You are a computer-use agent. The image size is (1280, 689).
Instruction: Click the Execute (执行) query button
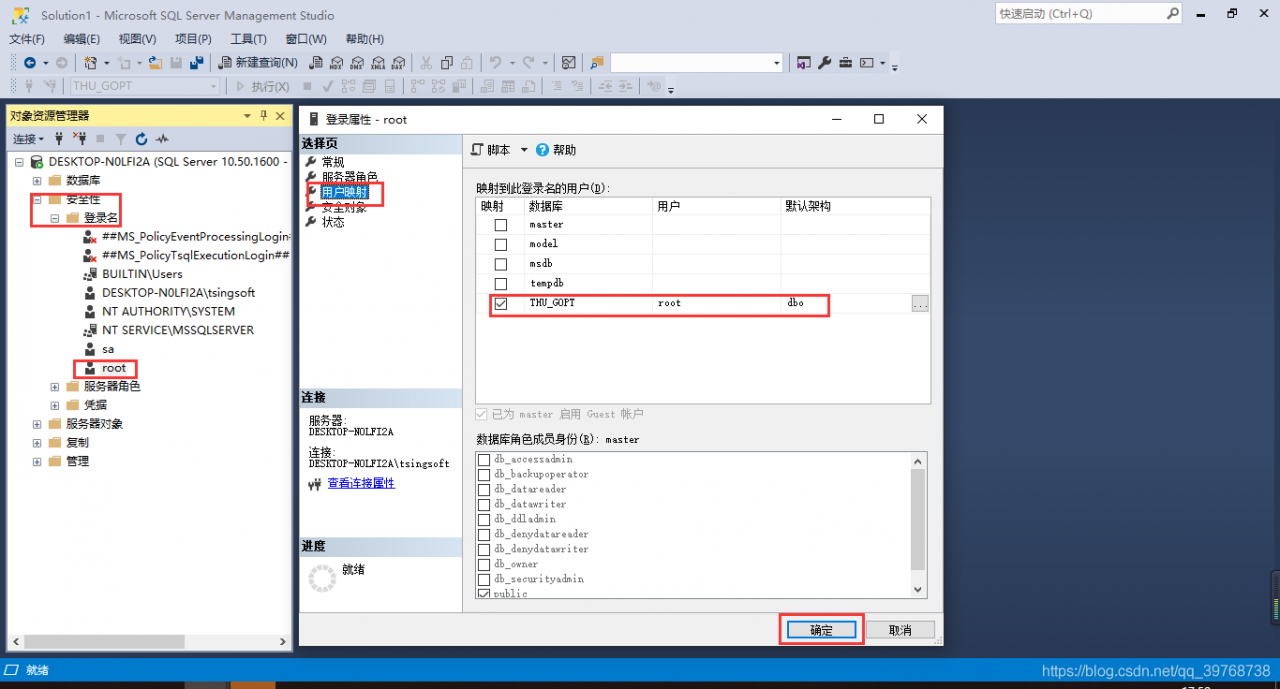(261, 86)
